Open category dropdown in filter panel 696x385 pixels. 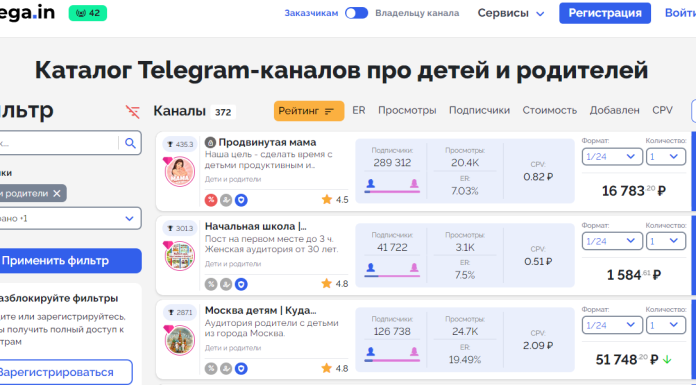[x=70, y=218]
